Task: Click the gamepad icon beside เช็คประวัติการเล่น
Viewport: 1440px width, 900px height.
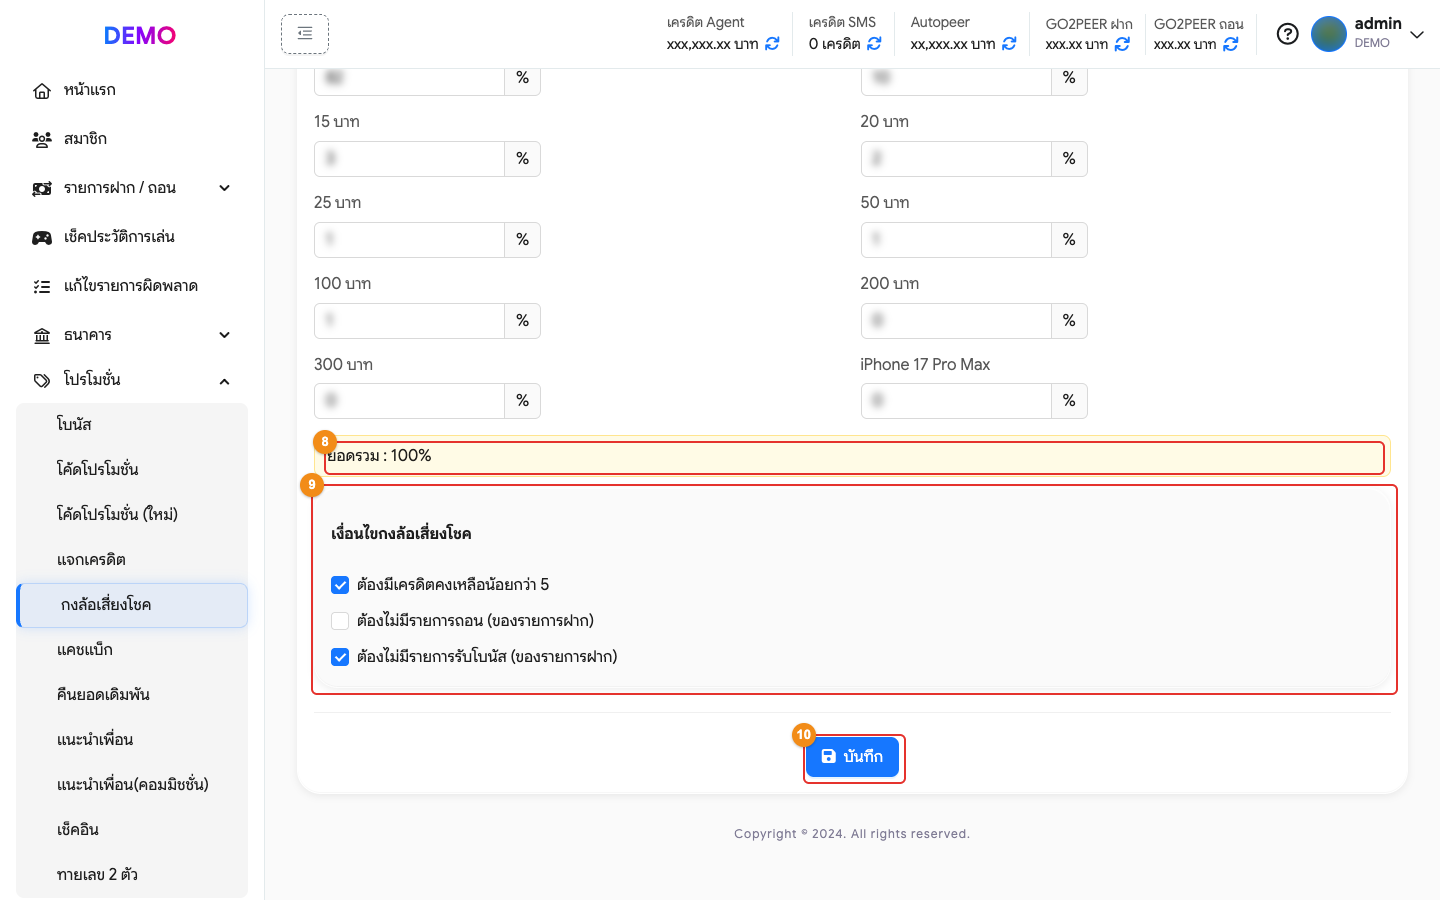Action: point(42,238)
